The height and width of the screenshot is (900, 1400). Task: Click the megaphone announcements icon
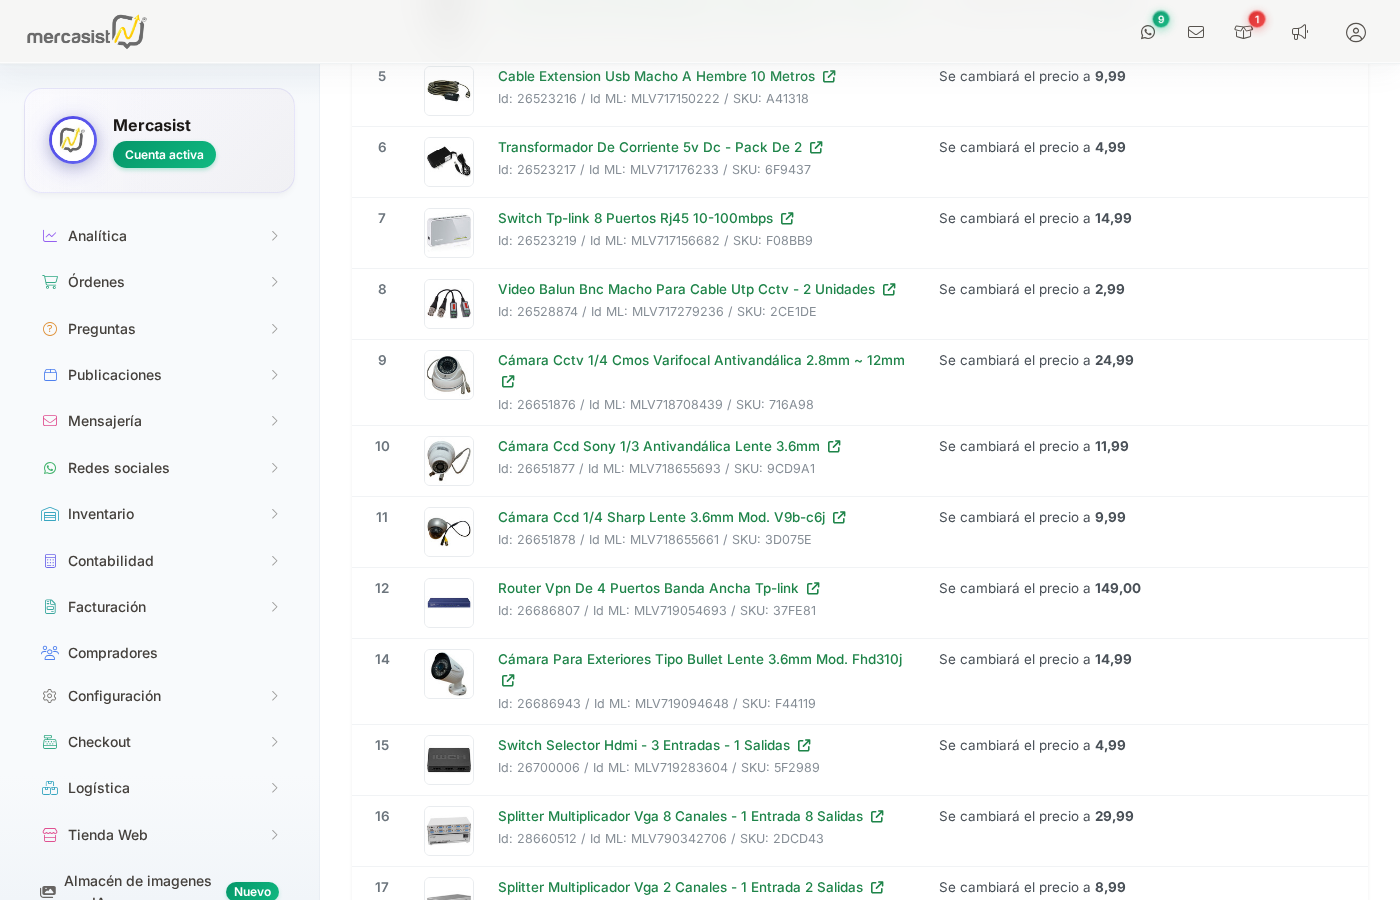(1300, 32)
